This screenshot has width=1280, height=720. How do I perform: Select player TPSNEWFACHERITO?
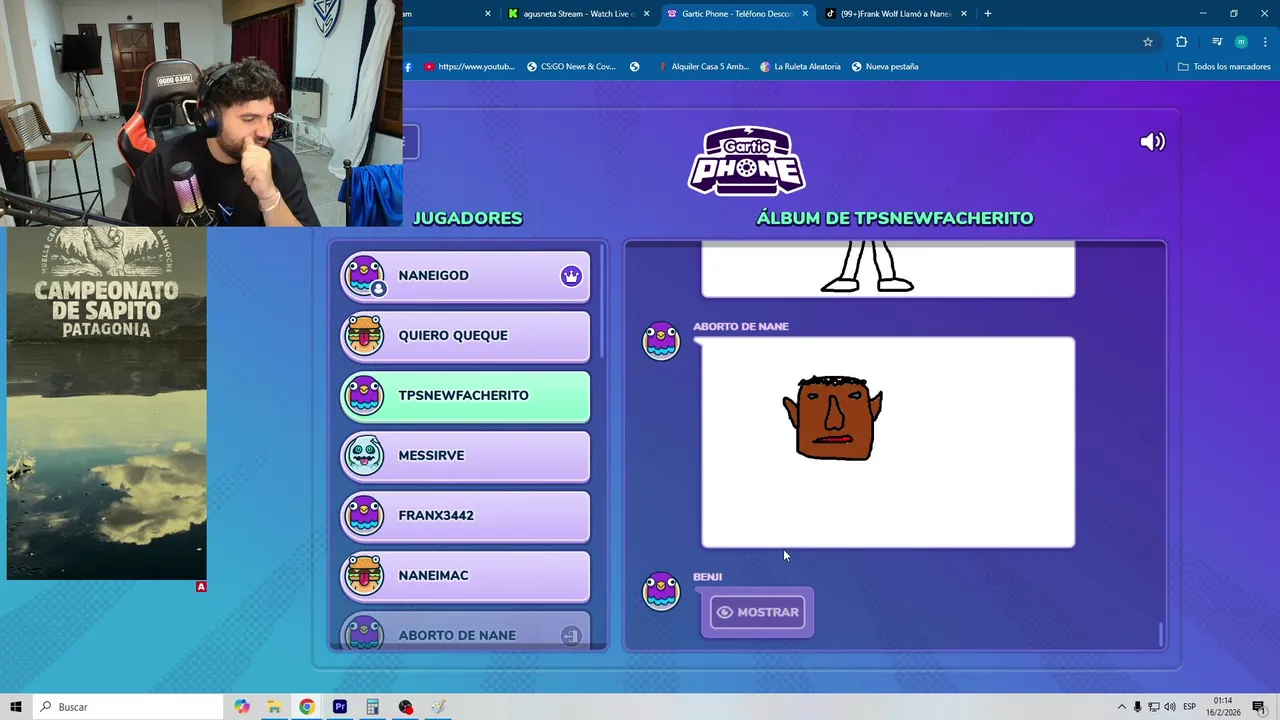[x=465, y=396]
